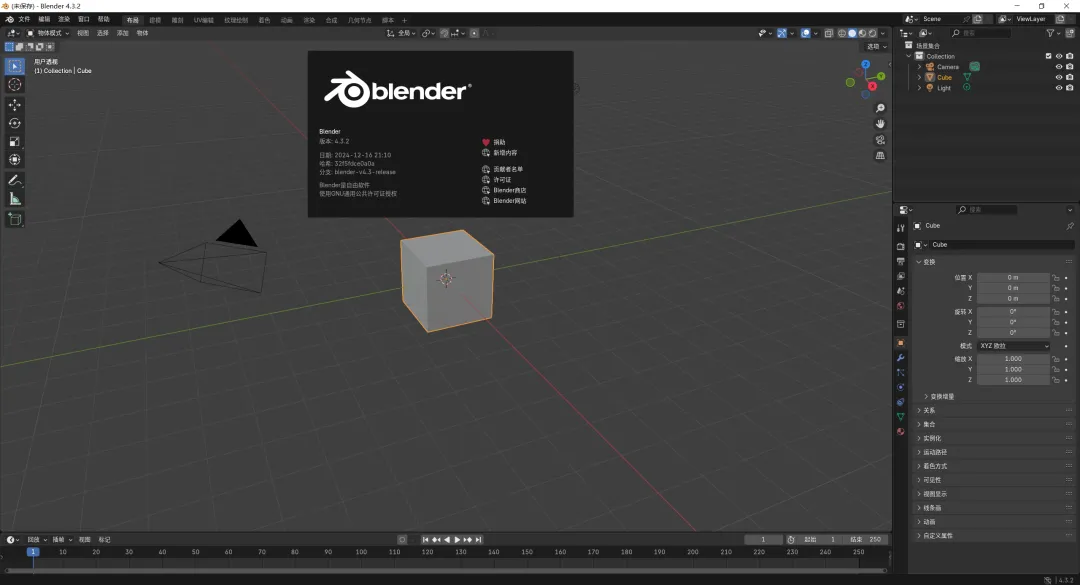Screen dimensions: 1080x585
Task: Select the Transform tool
Action: click(x=14, y=160)
